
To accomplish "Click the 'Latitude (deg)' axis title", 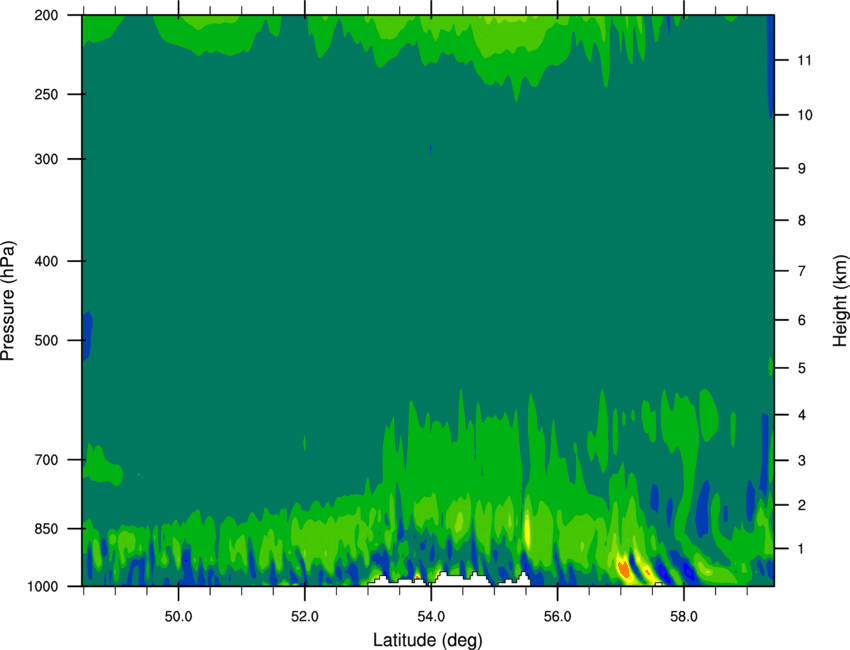I will pos(427,640).
